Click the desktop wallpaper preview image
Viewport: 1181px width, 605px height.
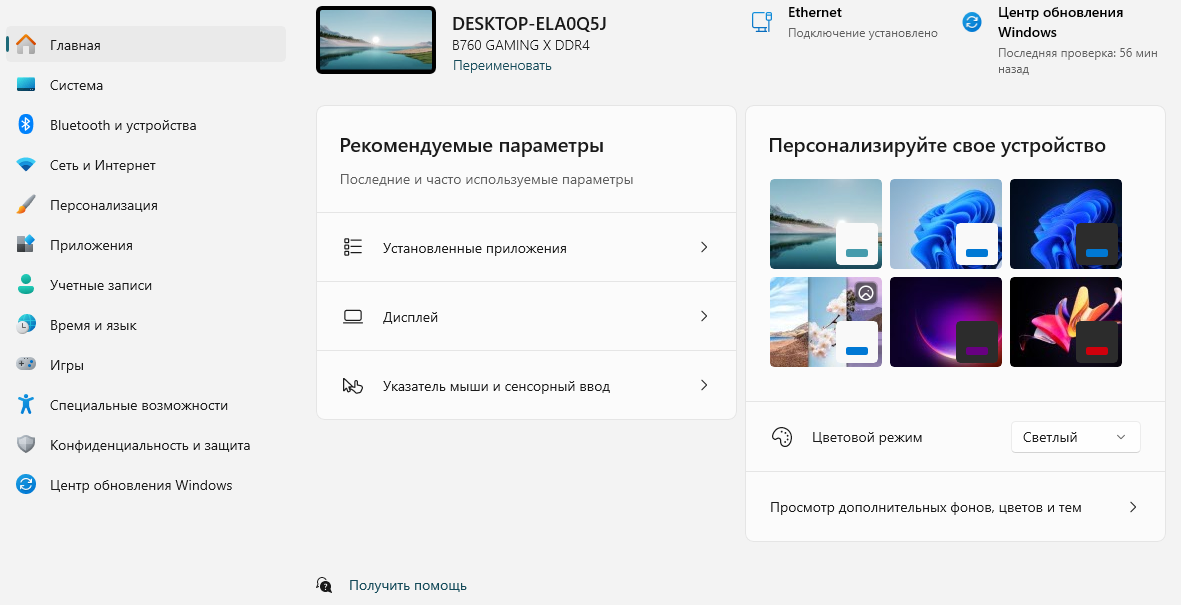coord(376,40)
